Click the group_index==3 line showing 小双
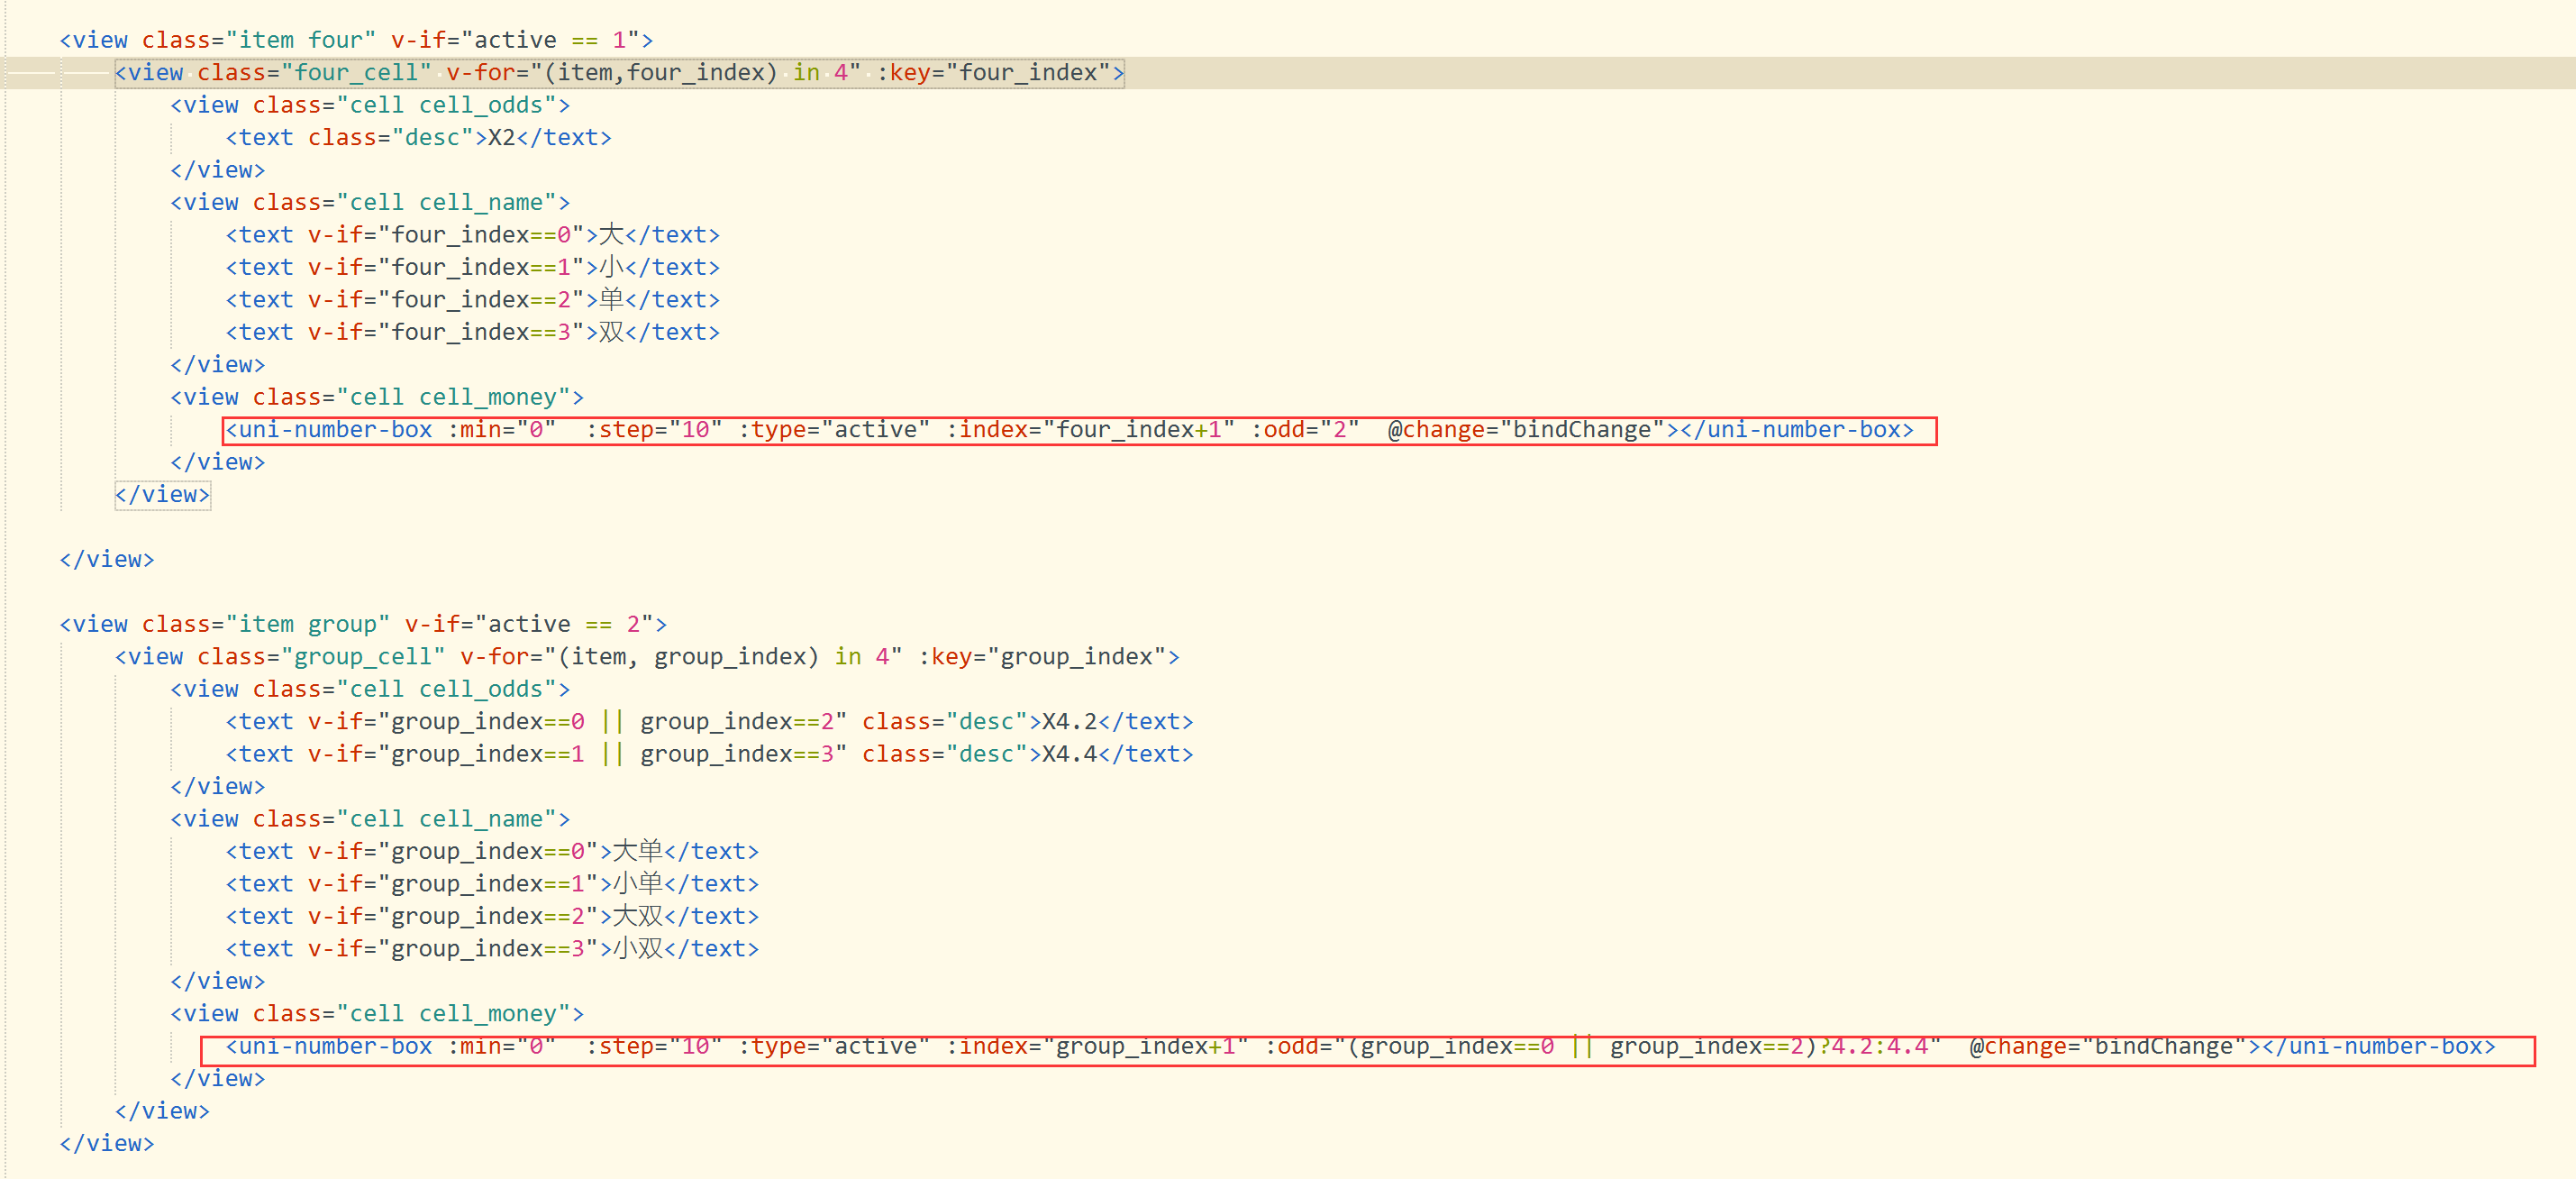The width and height of the screenshot is (2576, 1179). tap(492, 949)
